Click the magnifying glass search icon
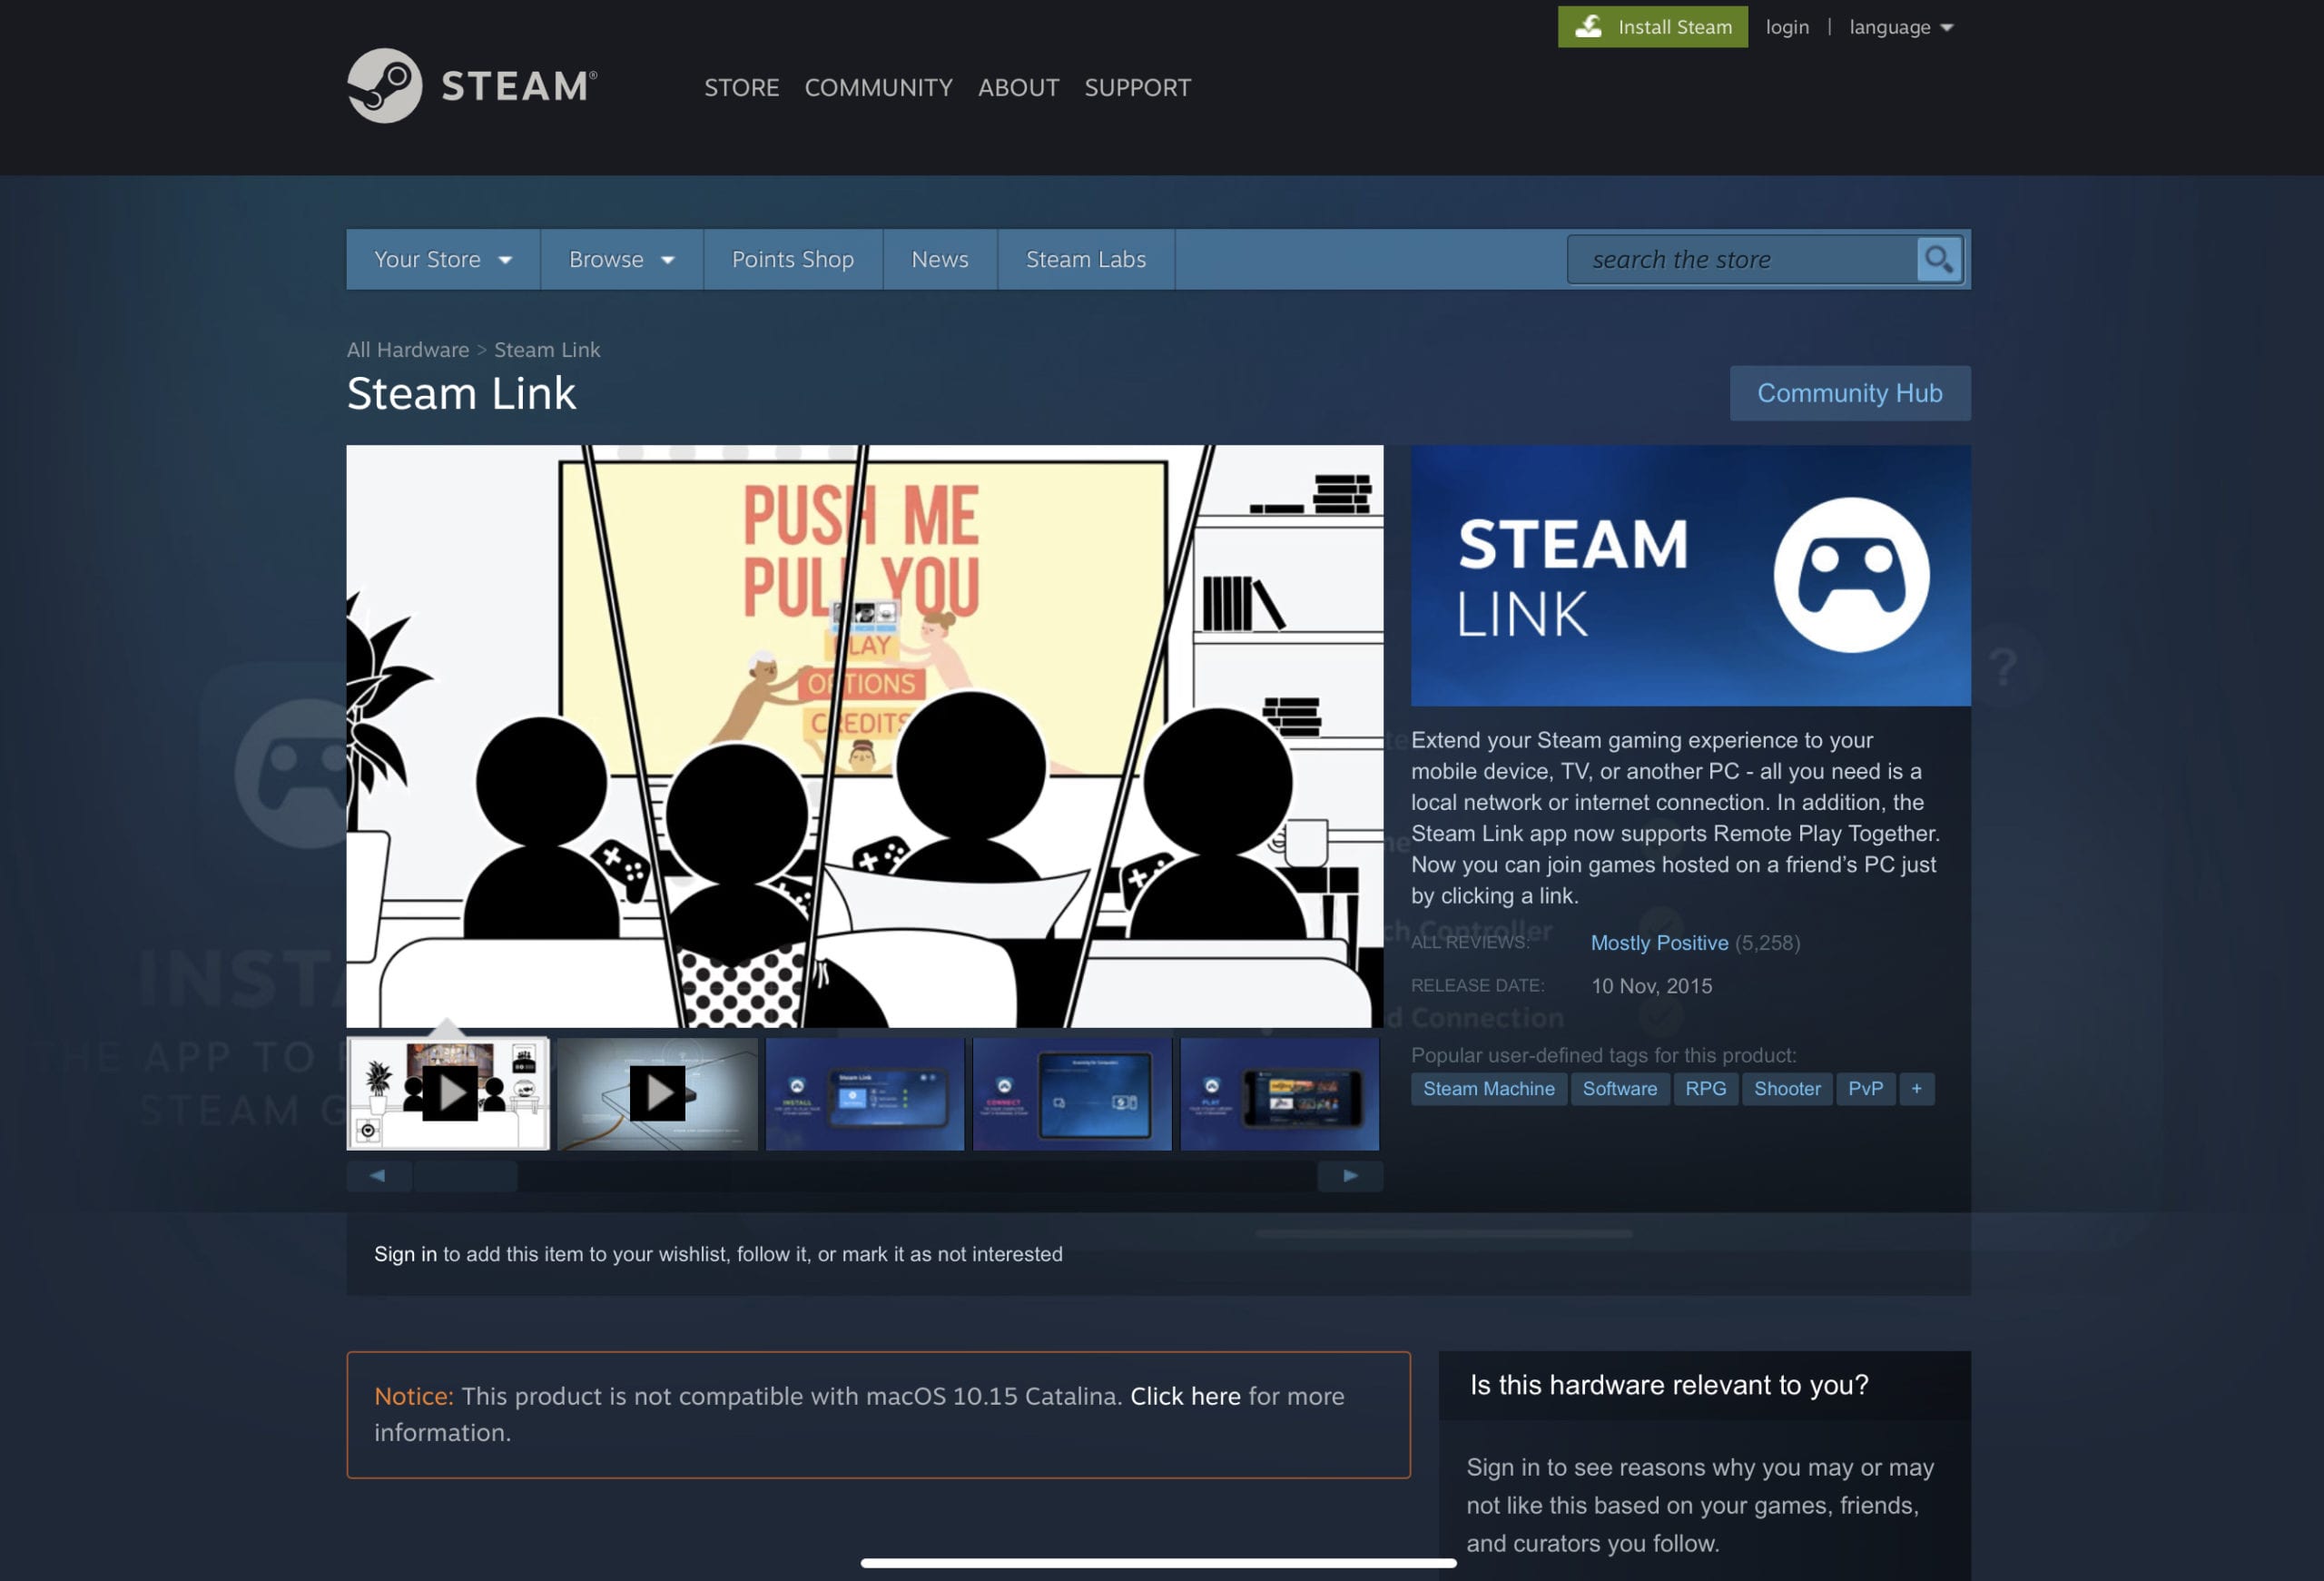2324x1581 pixels. click(1939, 259)
